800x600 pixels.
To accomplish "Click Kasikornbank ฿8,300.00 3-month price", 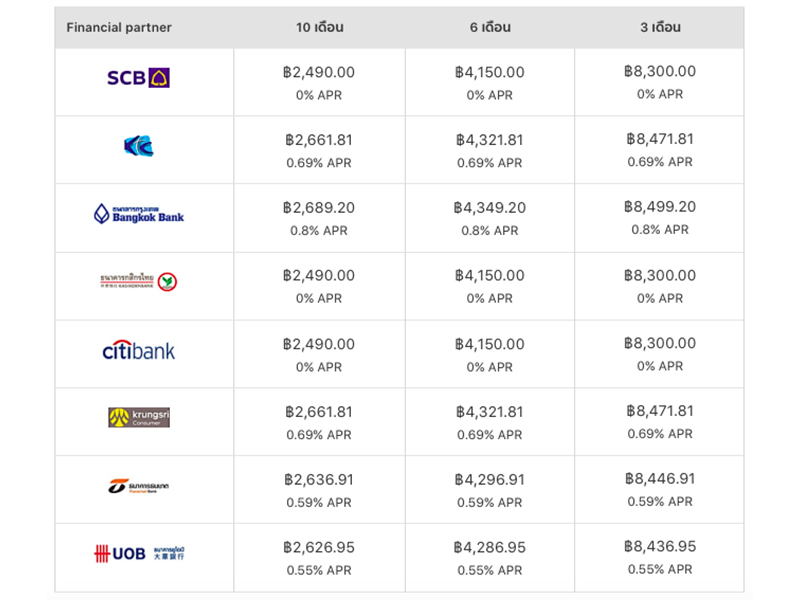I will point(660,275).
